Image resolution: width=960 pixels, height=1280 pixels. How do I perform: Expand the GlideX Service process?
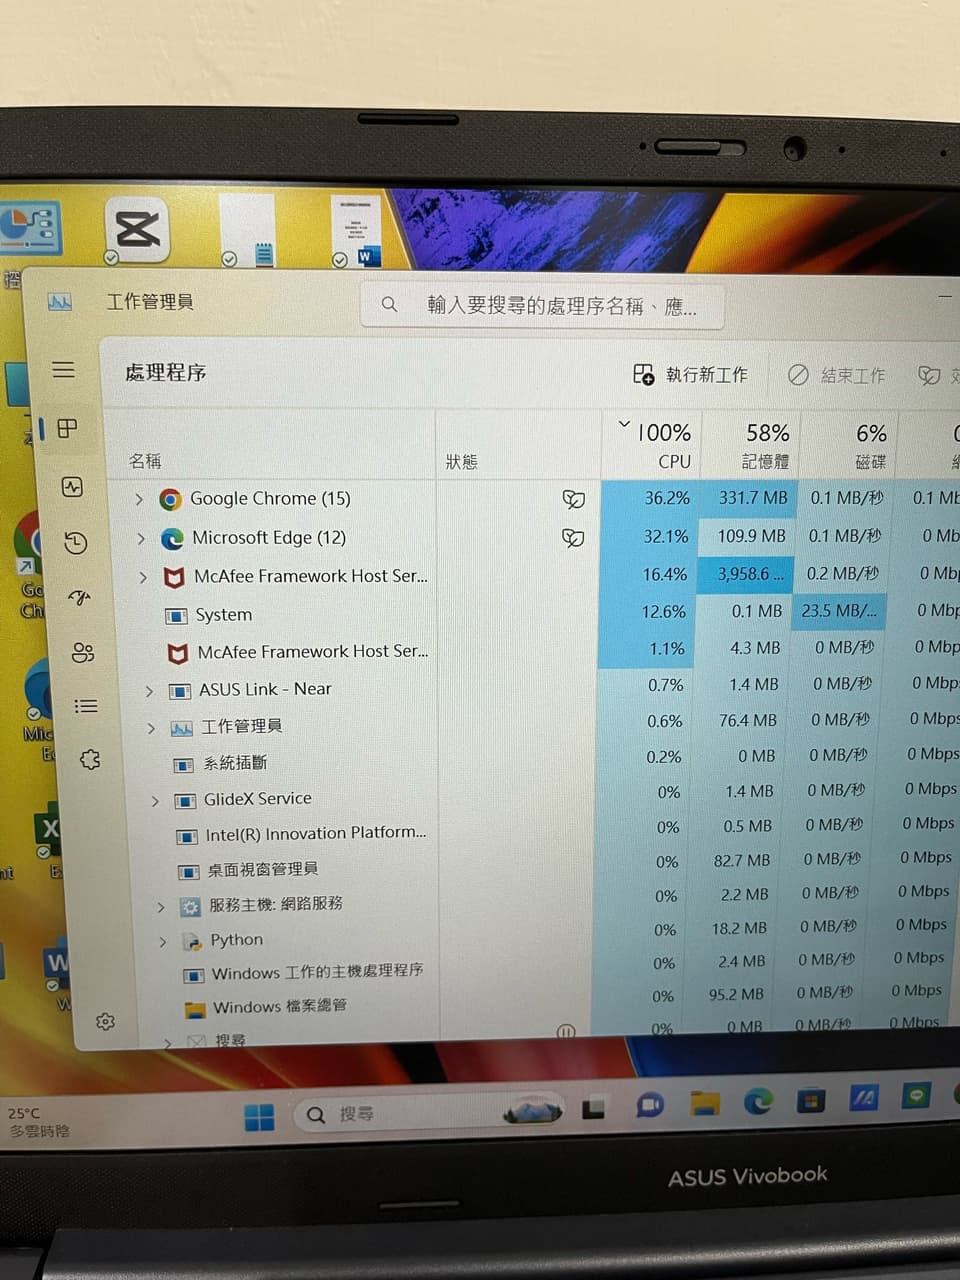point(155,800)
